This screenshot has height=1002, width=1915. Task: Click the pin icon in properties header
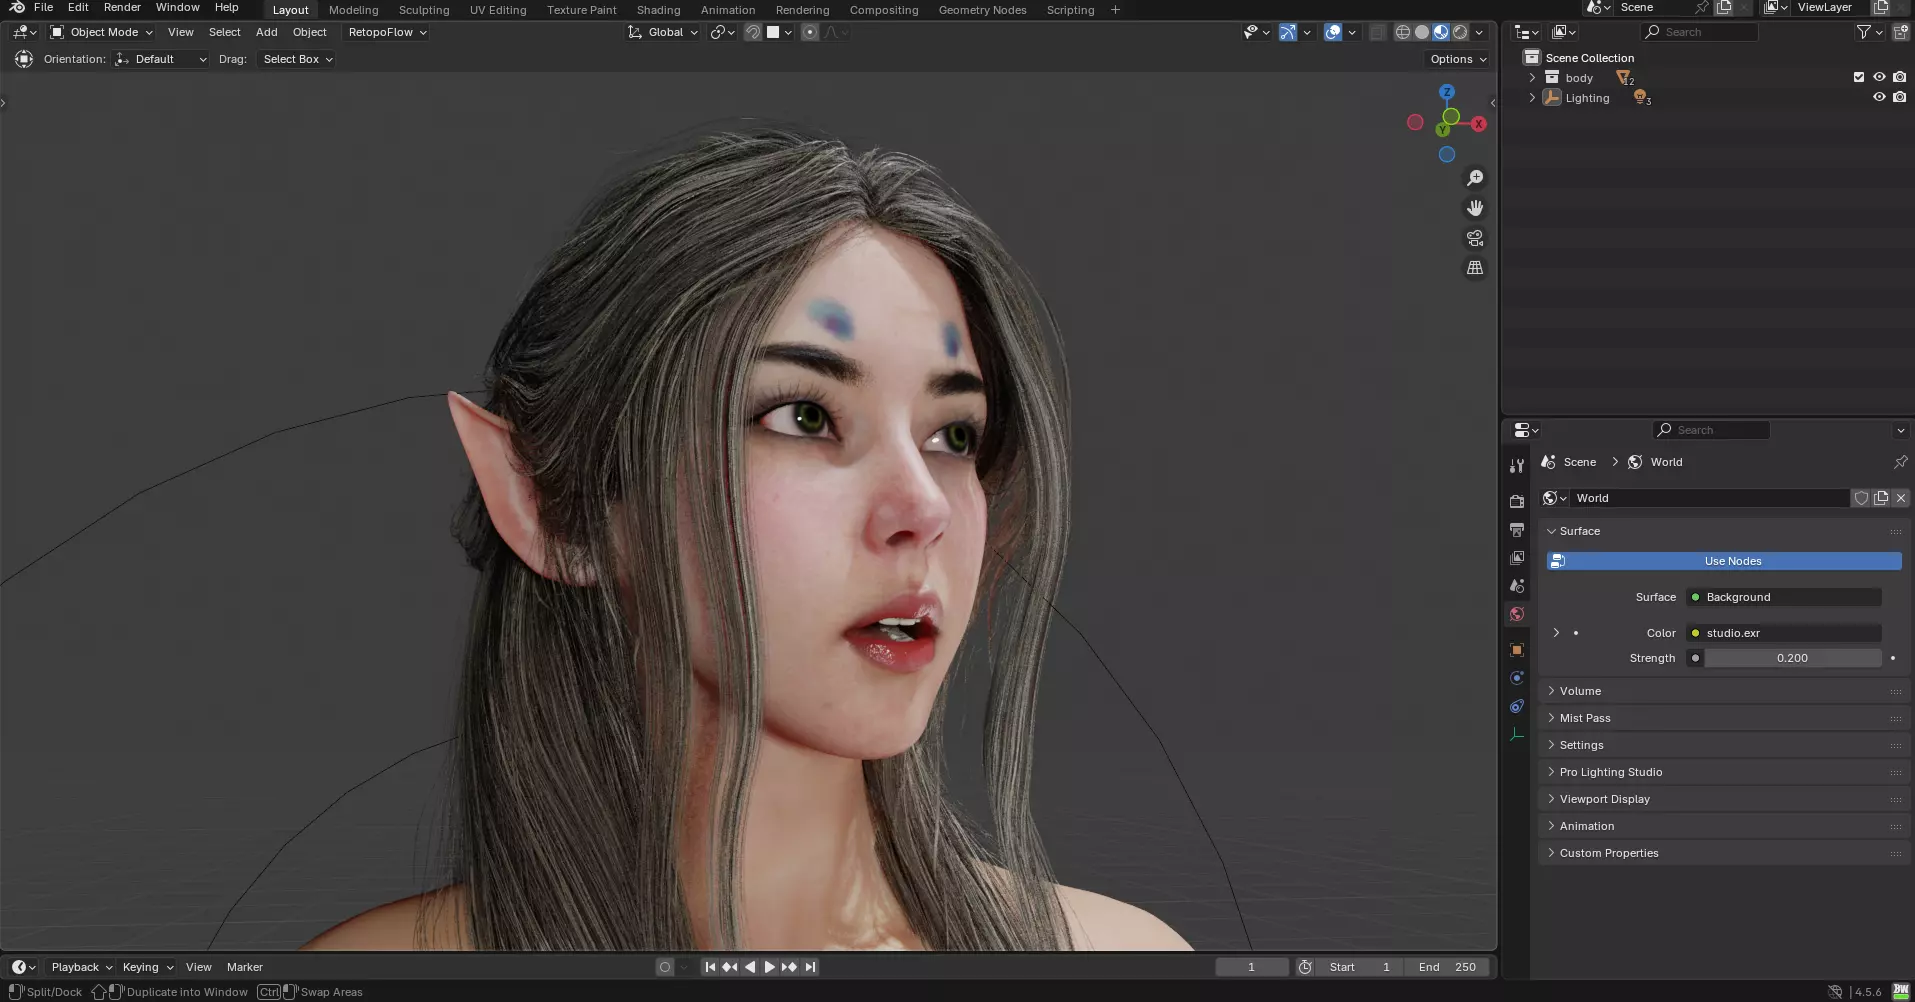click(1900, 462)
